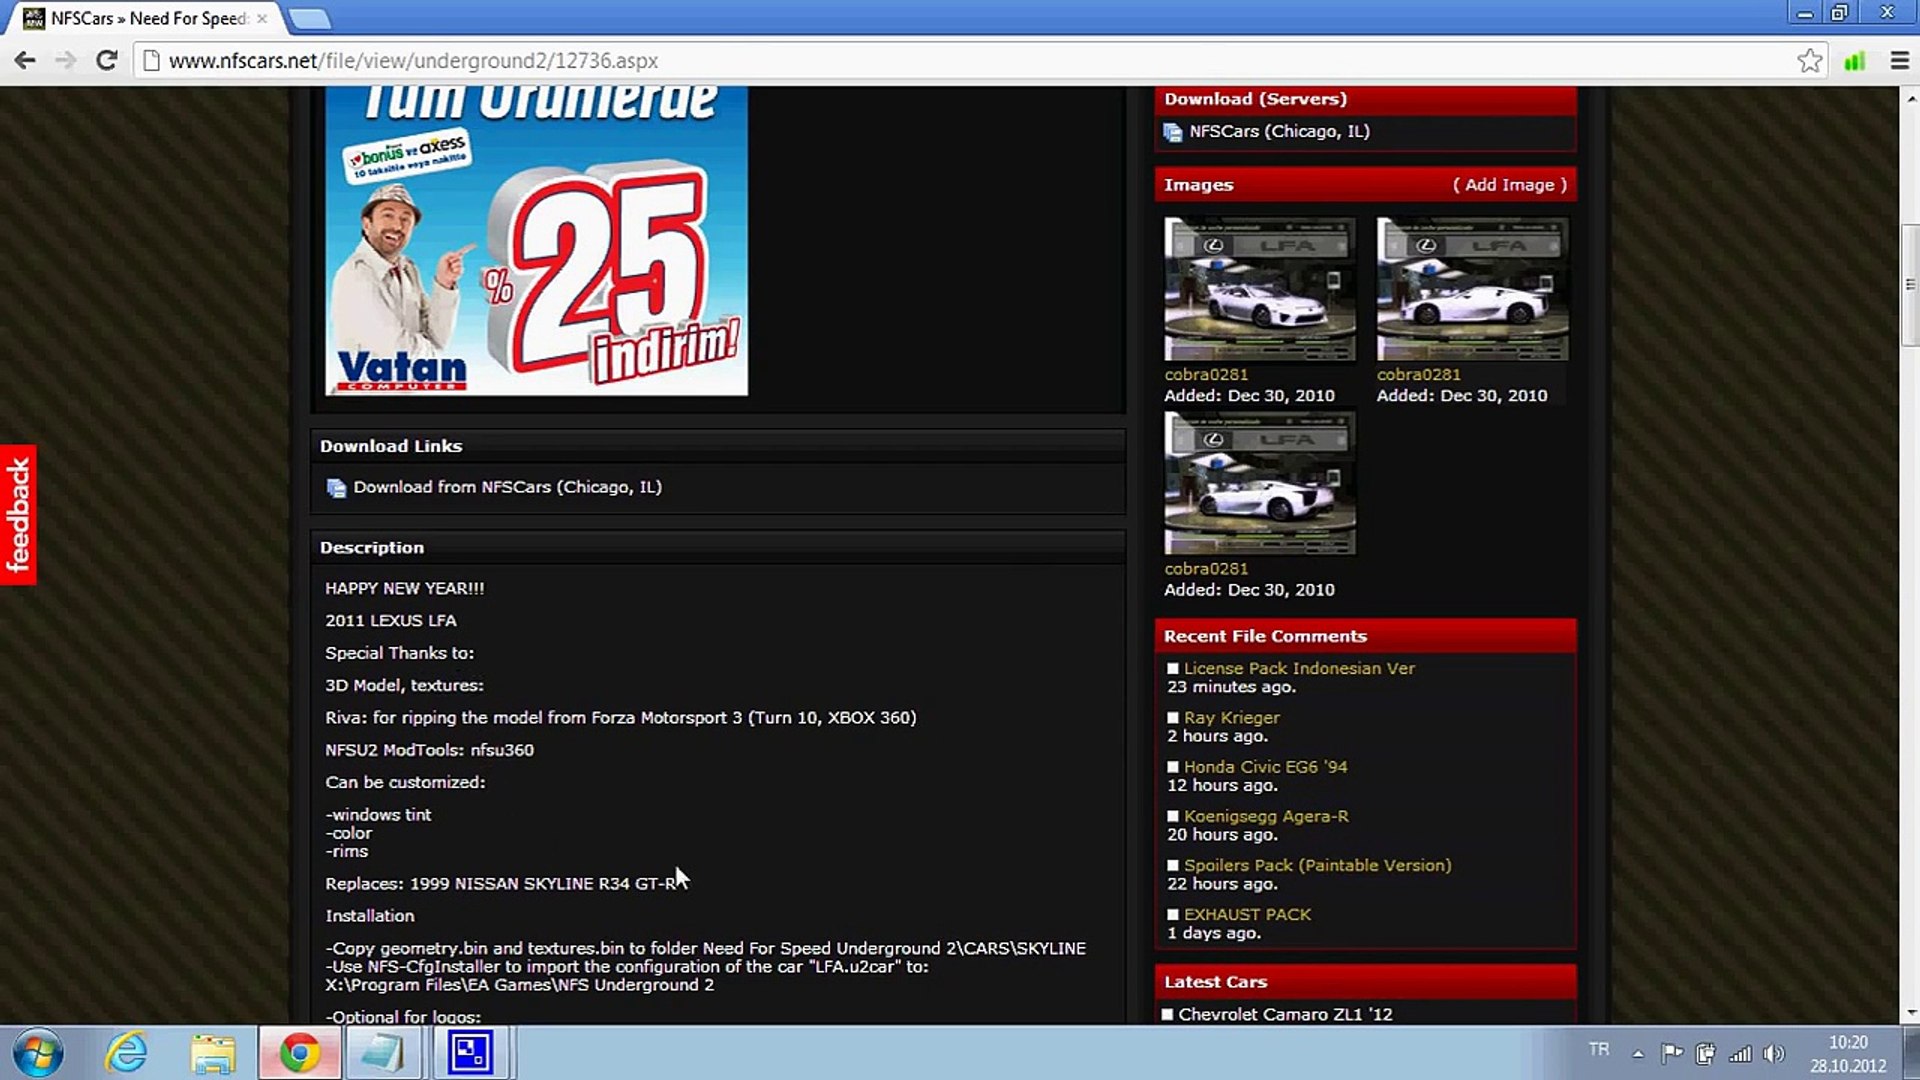Viewport: 1920px width, 1080px height.
Task: Open Internet Explorer from the taskbar
Action: 127,1053
